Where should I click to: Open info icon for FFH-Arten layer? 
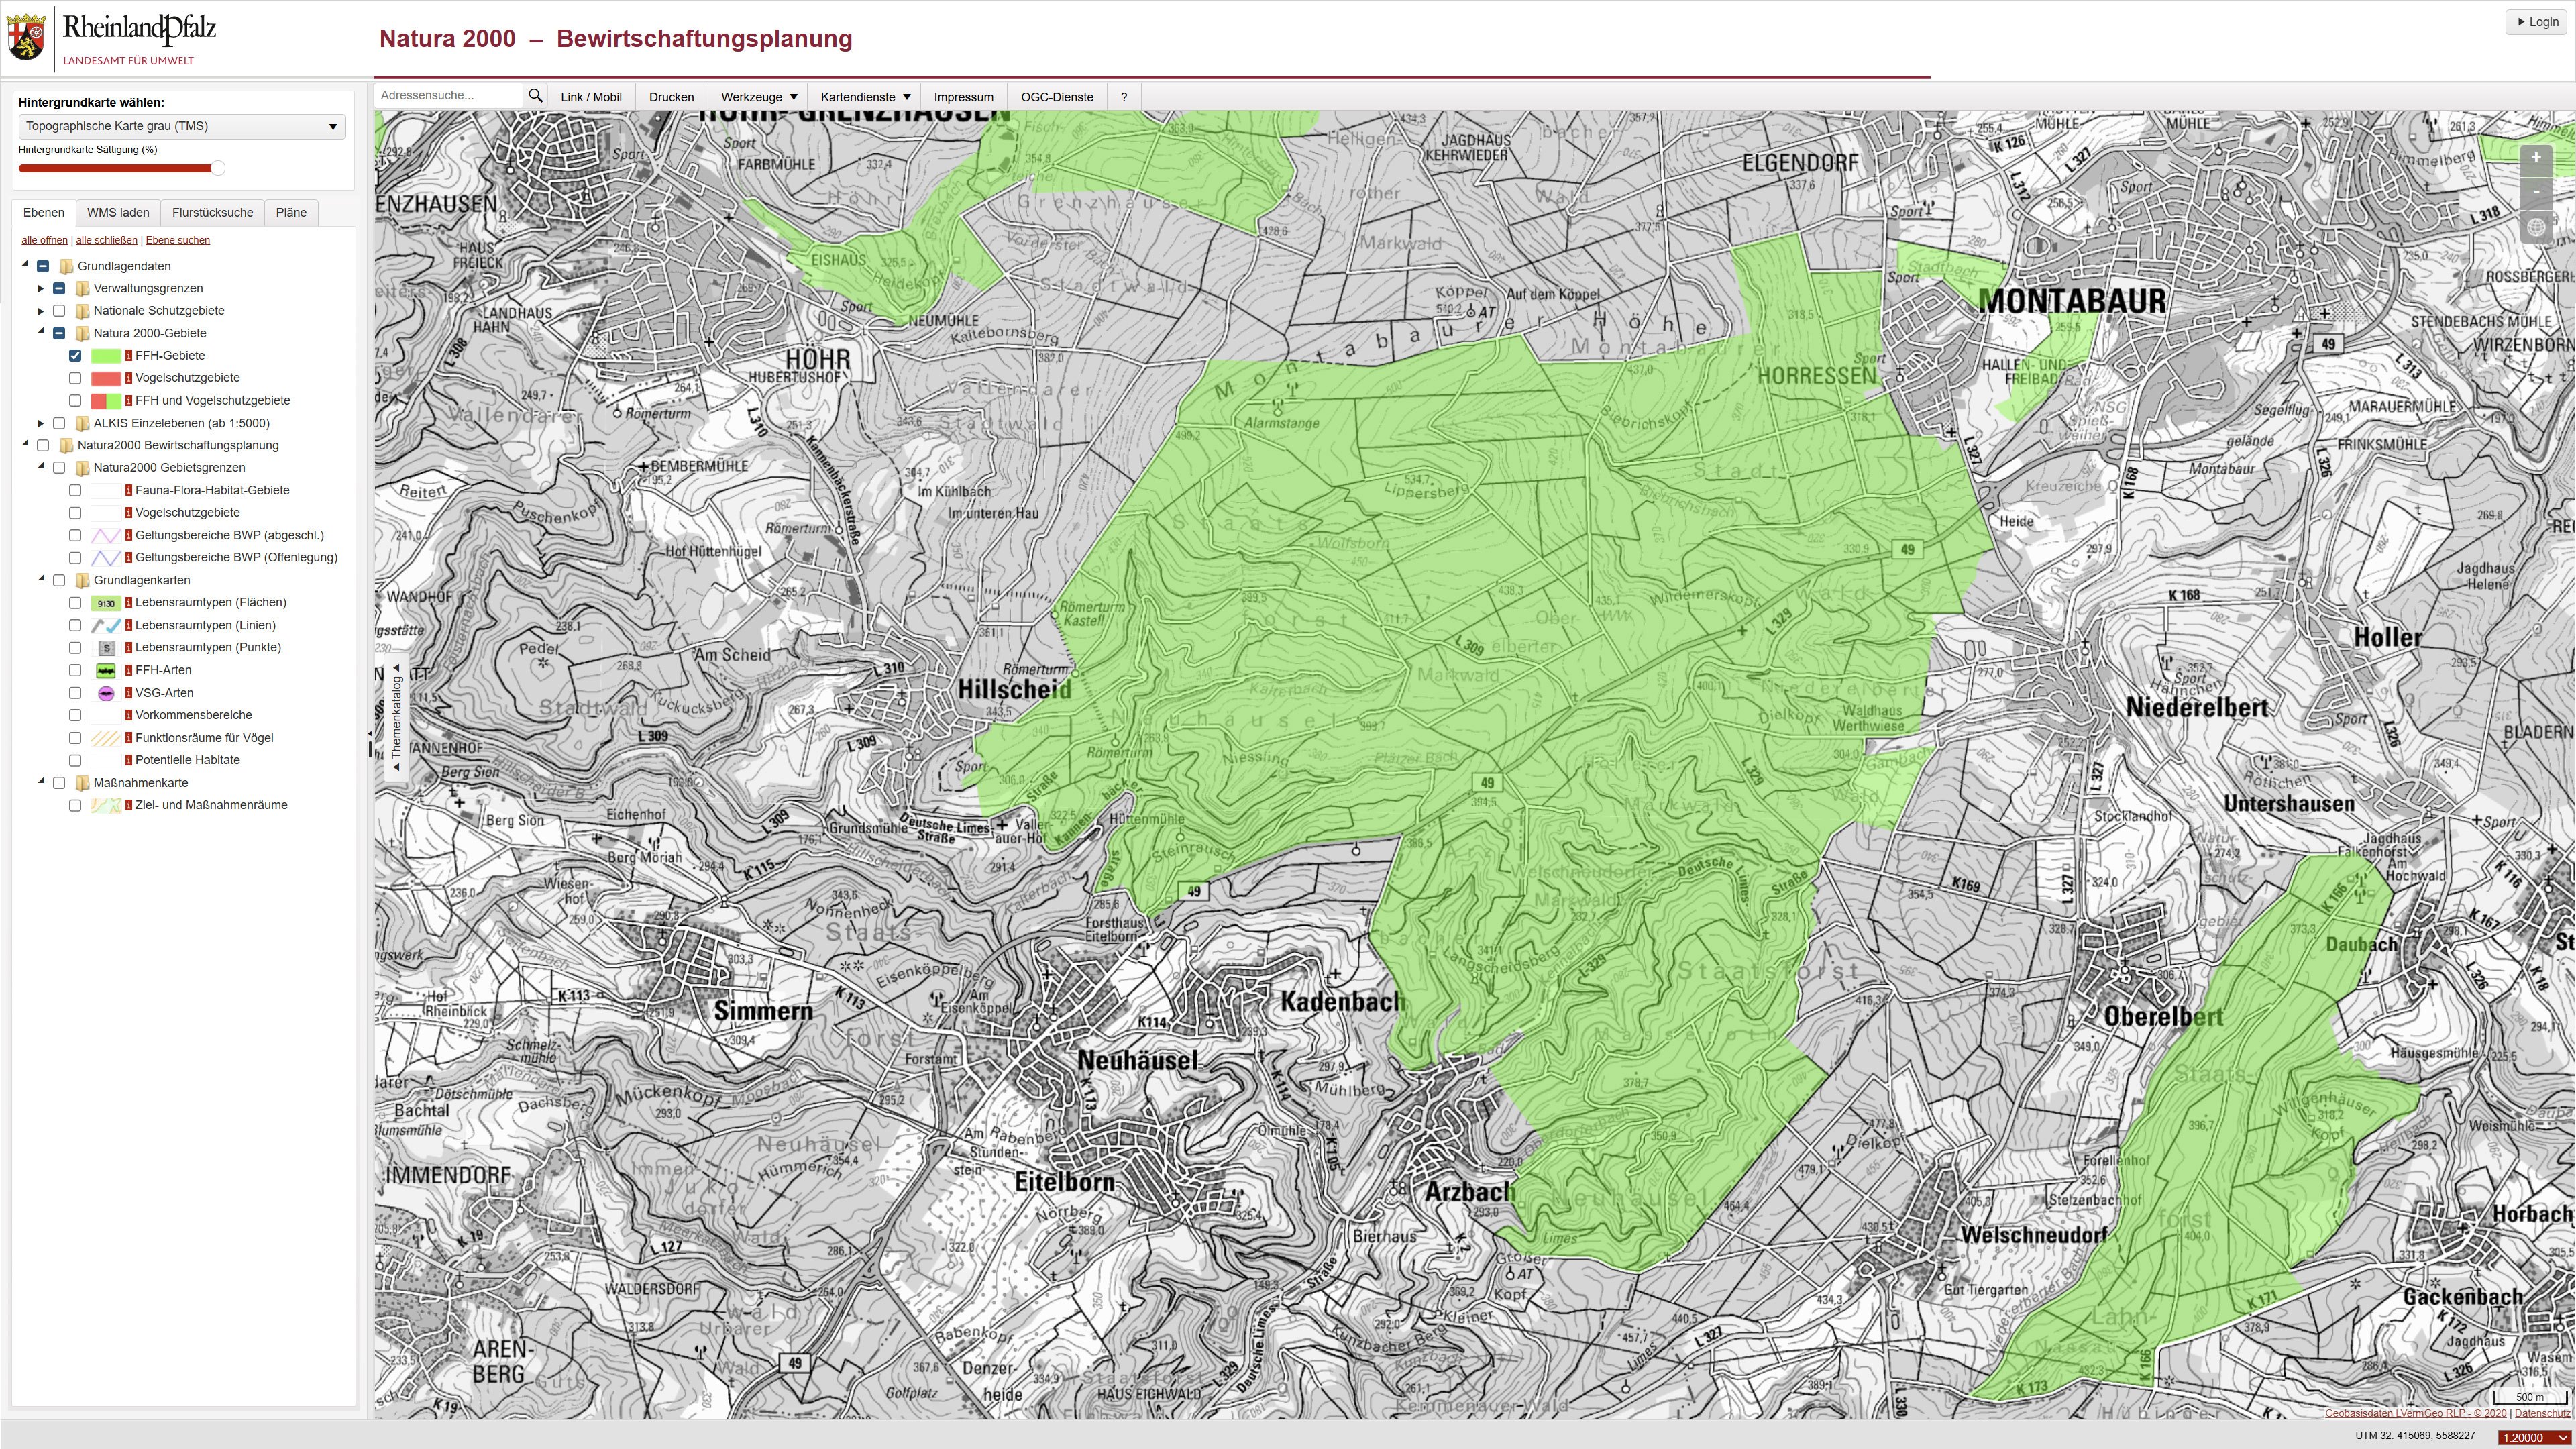[128, 671]
